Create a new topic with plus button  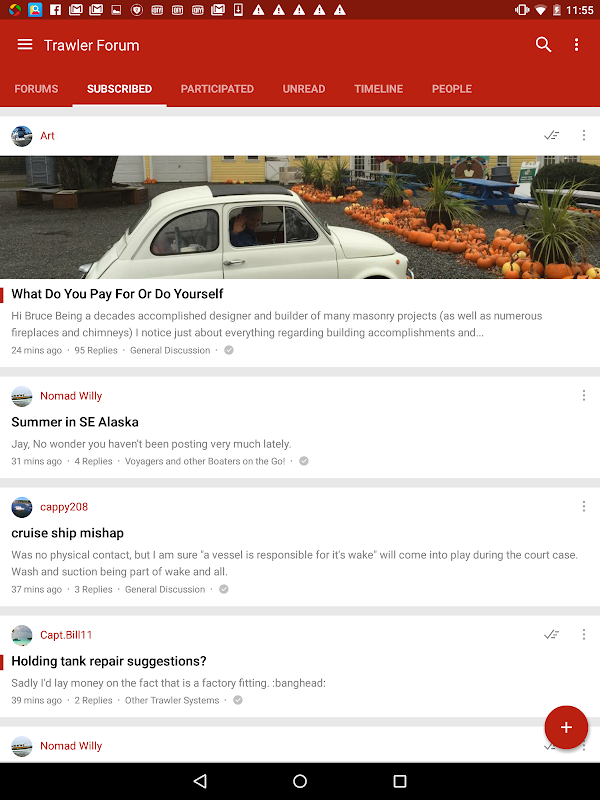[x=566, y=727]
